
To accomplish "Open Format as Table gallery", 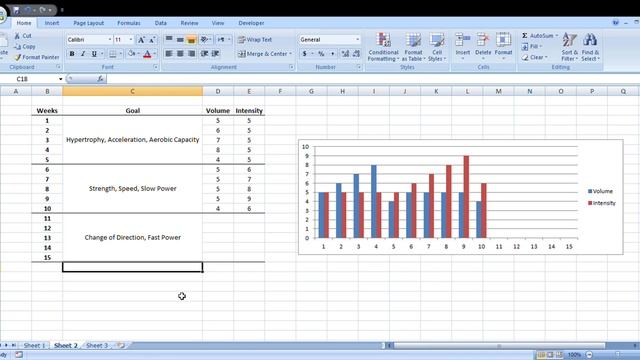I will tap(413, 47).
